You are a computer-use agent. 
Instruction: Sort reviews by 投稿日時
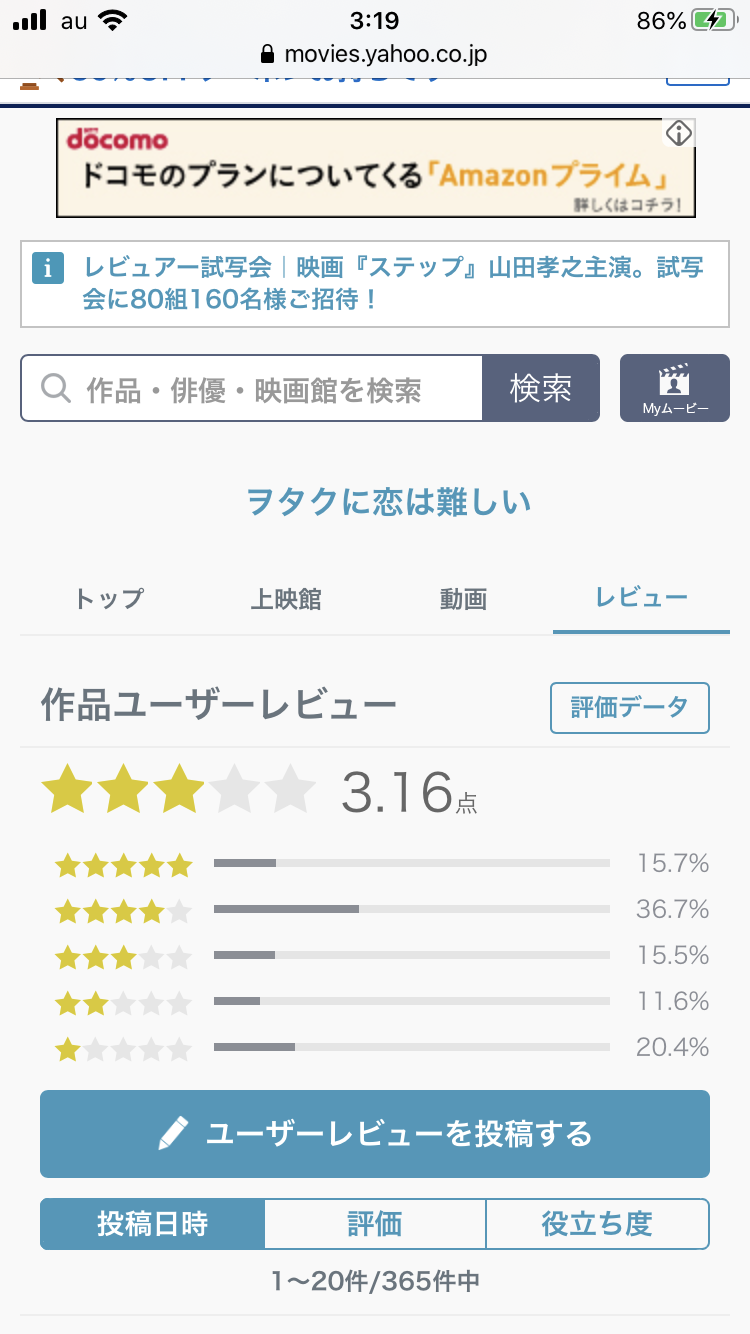[x=153, y=1224]
